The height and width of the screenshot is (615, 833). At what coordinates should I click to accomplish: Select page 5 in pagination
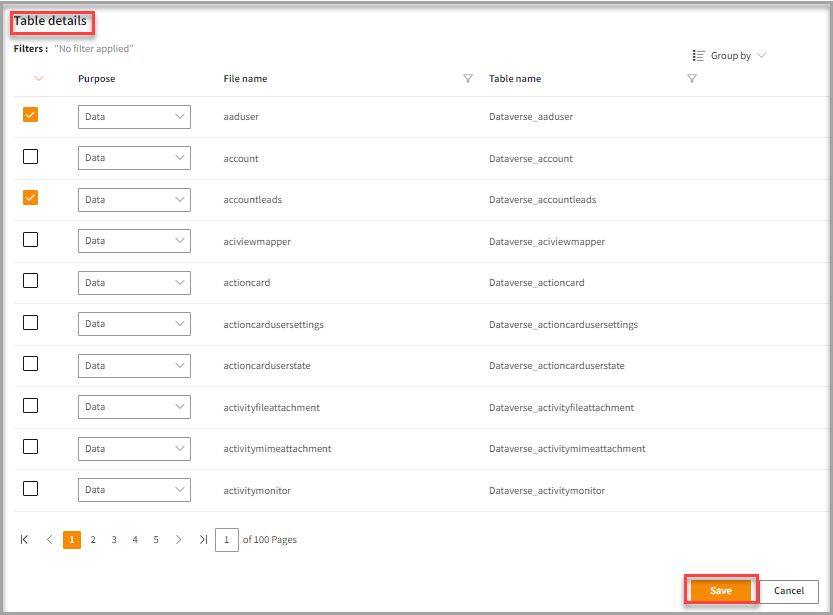(x=156, y=540)
